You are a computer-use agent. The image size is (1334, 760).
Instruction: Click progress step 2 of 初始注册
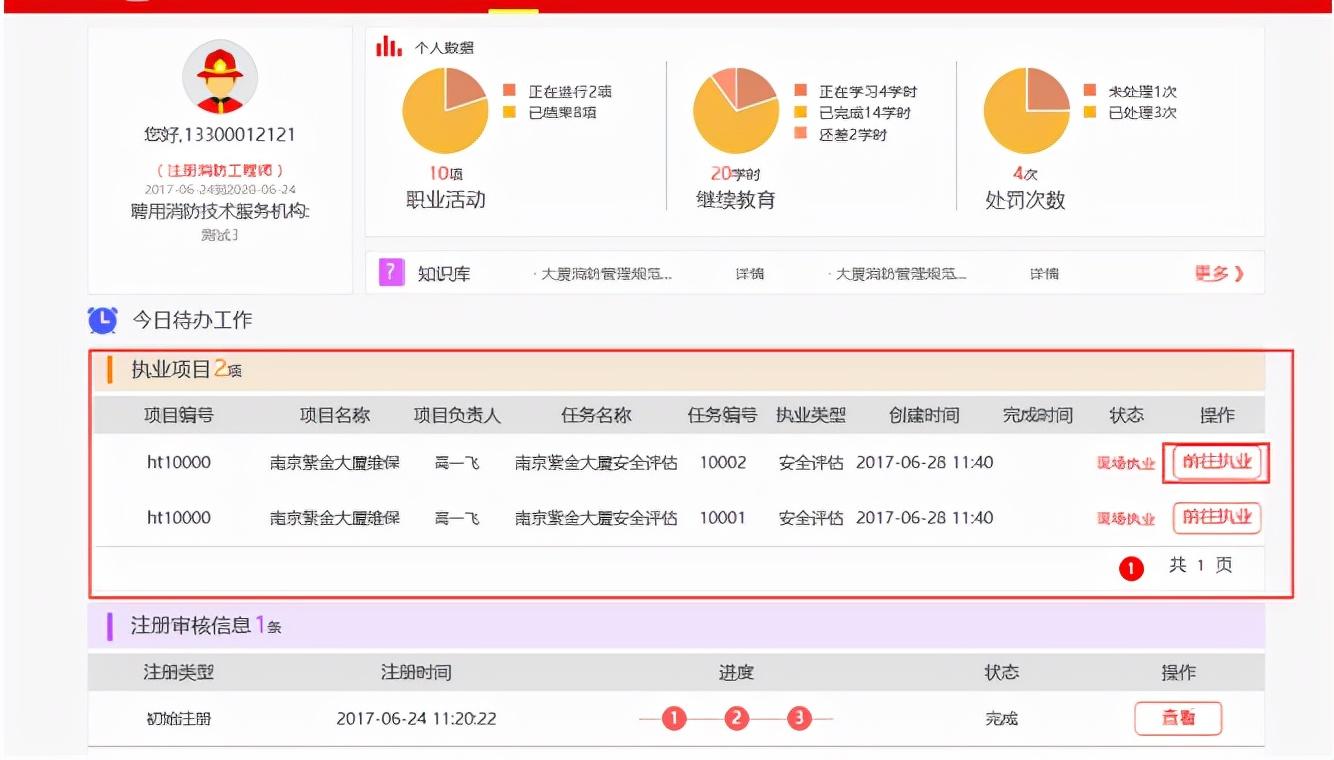[737, 718]
